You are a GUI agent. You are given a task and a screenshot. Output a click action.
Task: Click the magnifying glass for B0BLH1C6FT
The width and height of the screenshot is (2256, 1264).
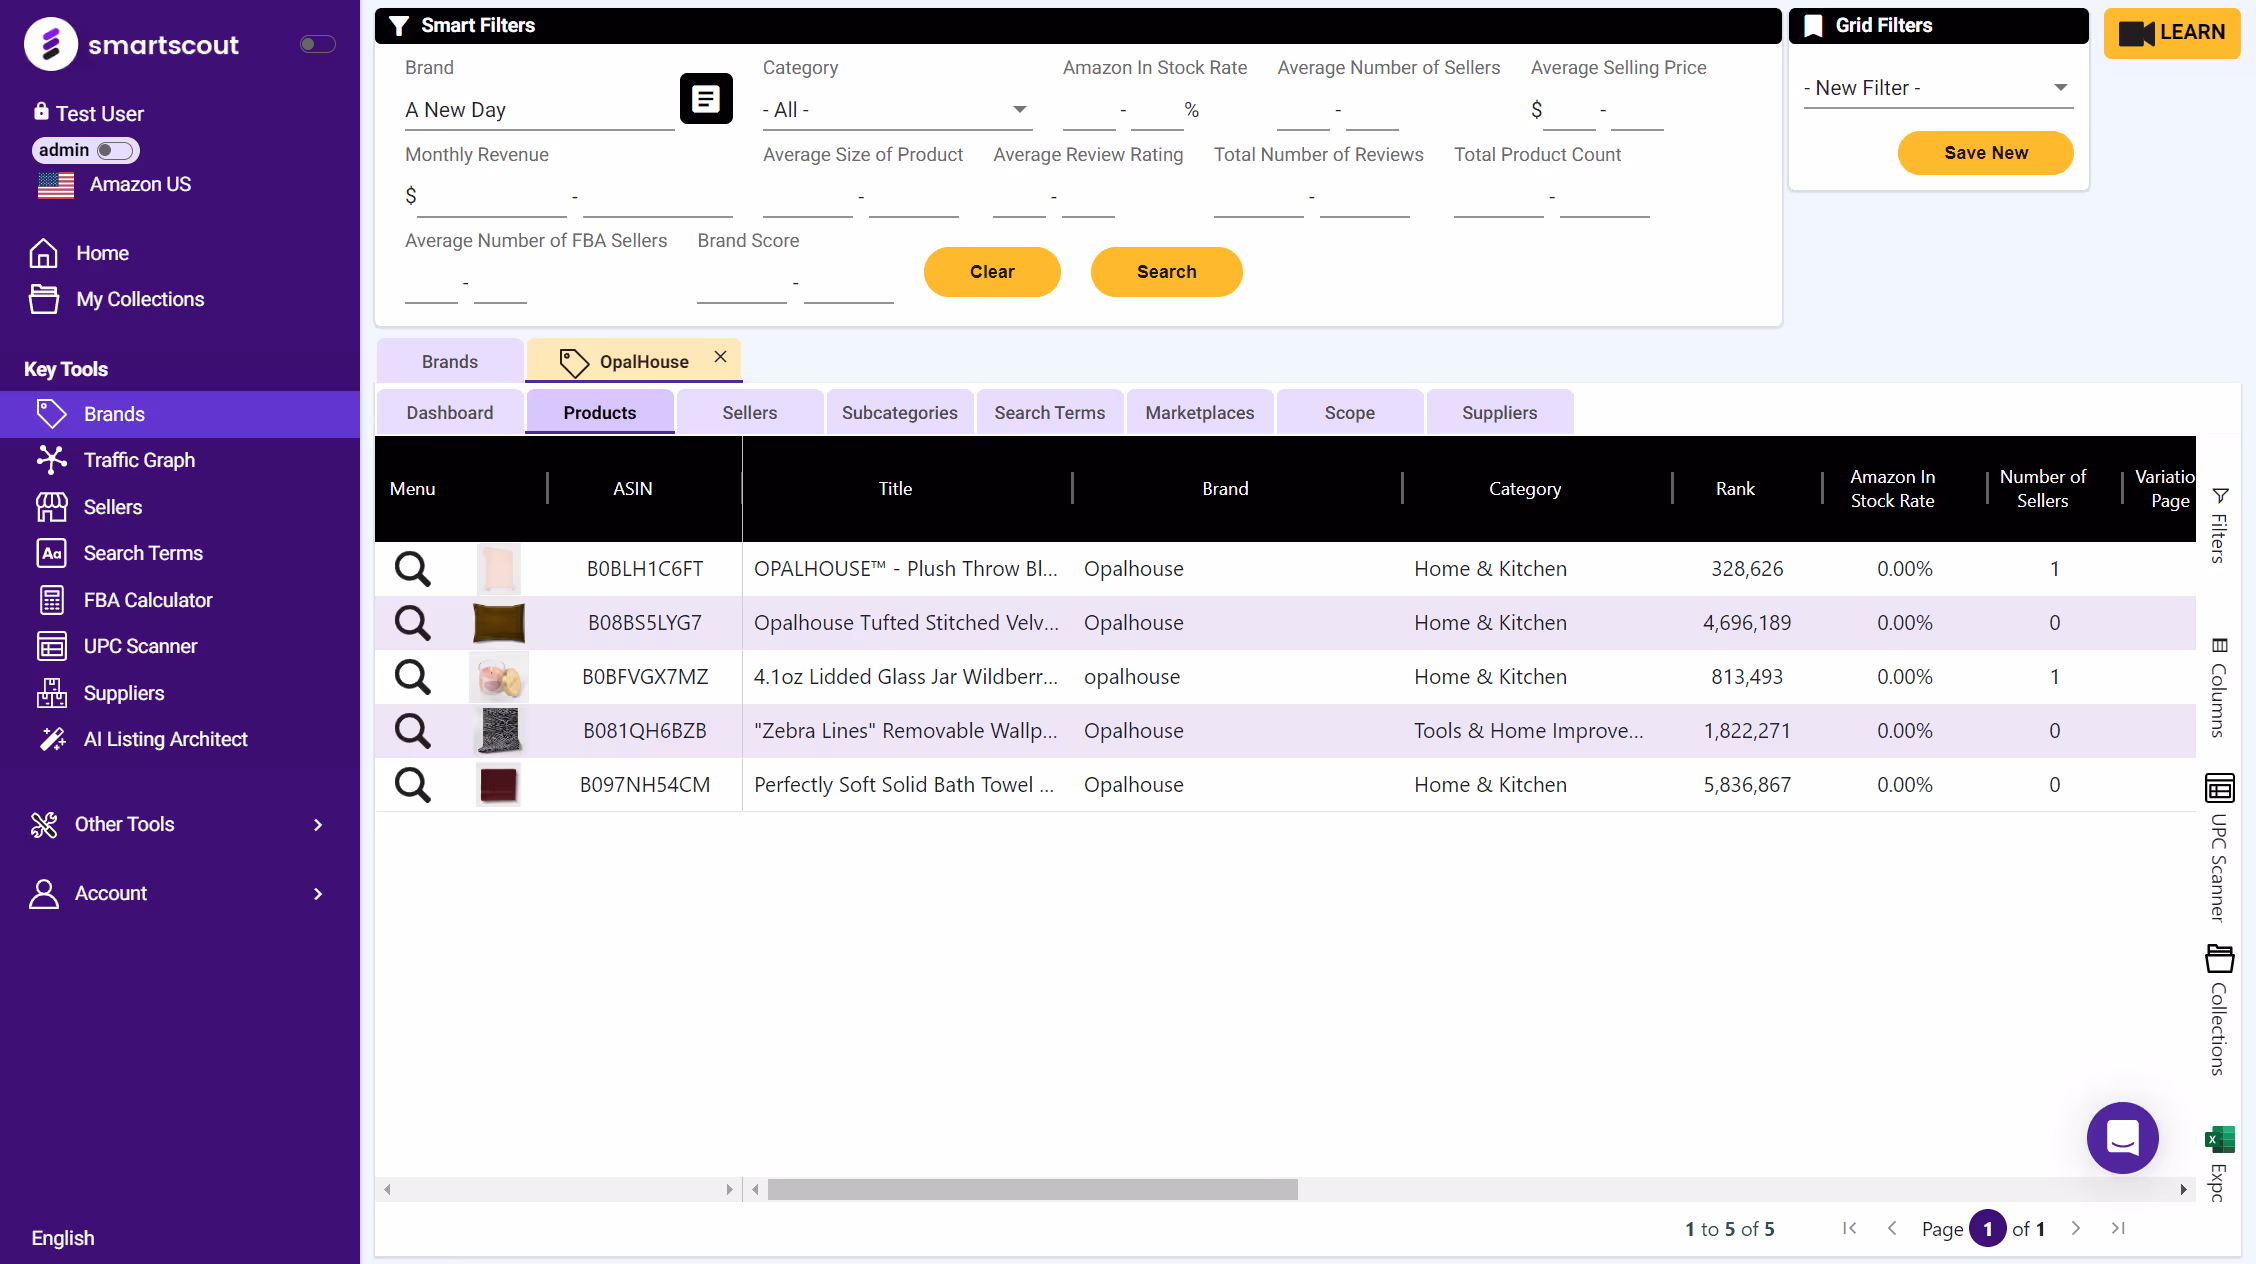pyautogui.click(x=411, y=568)
